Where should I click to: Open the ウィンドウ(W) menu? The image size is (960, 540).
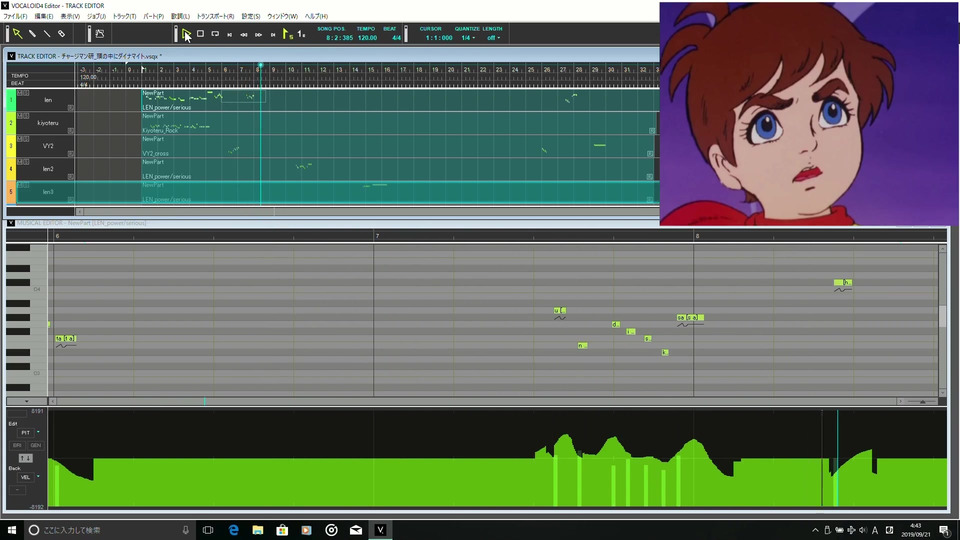click(282, 17)
